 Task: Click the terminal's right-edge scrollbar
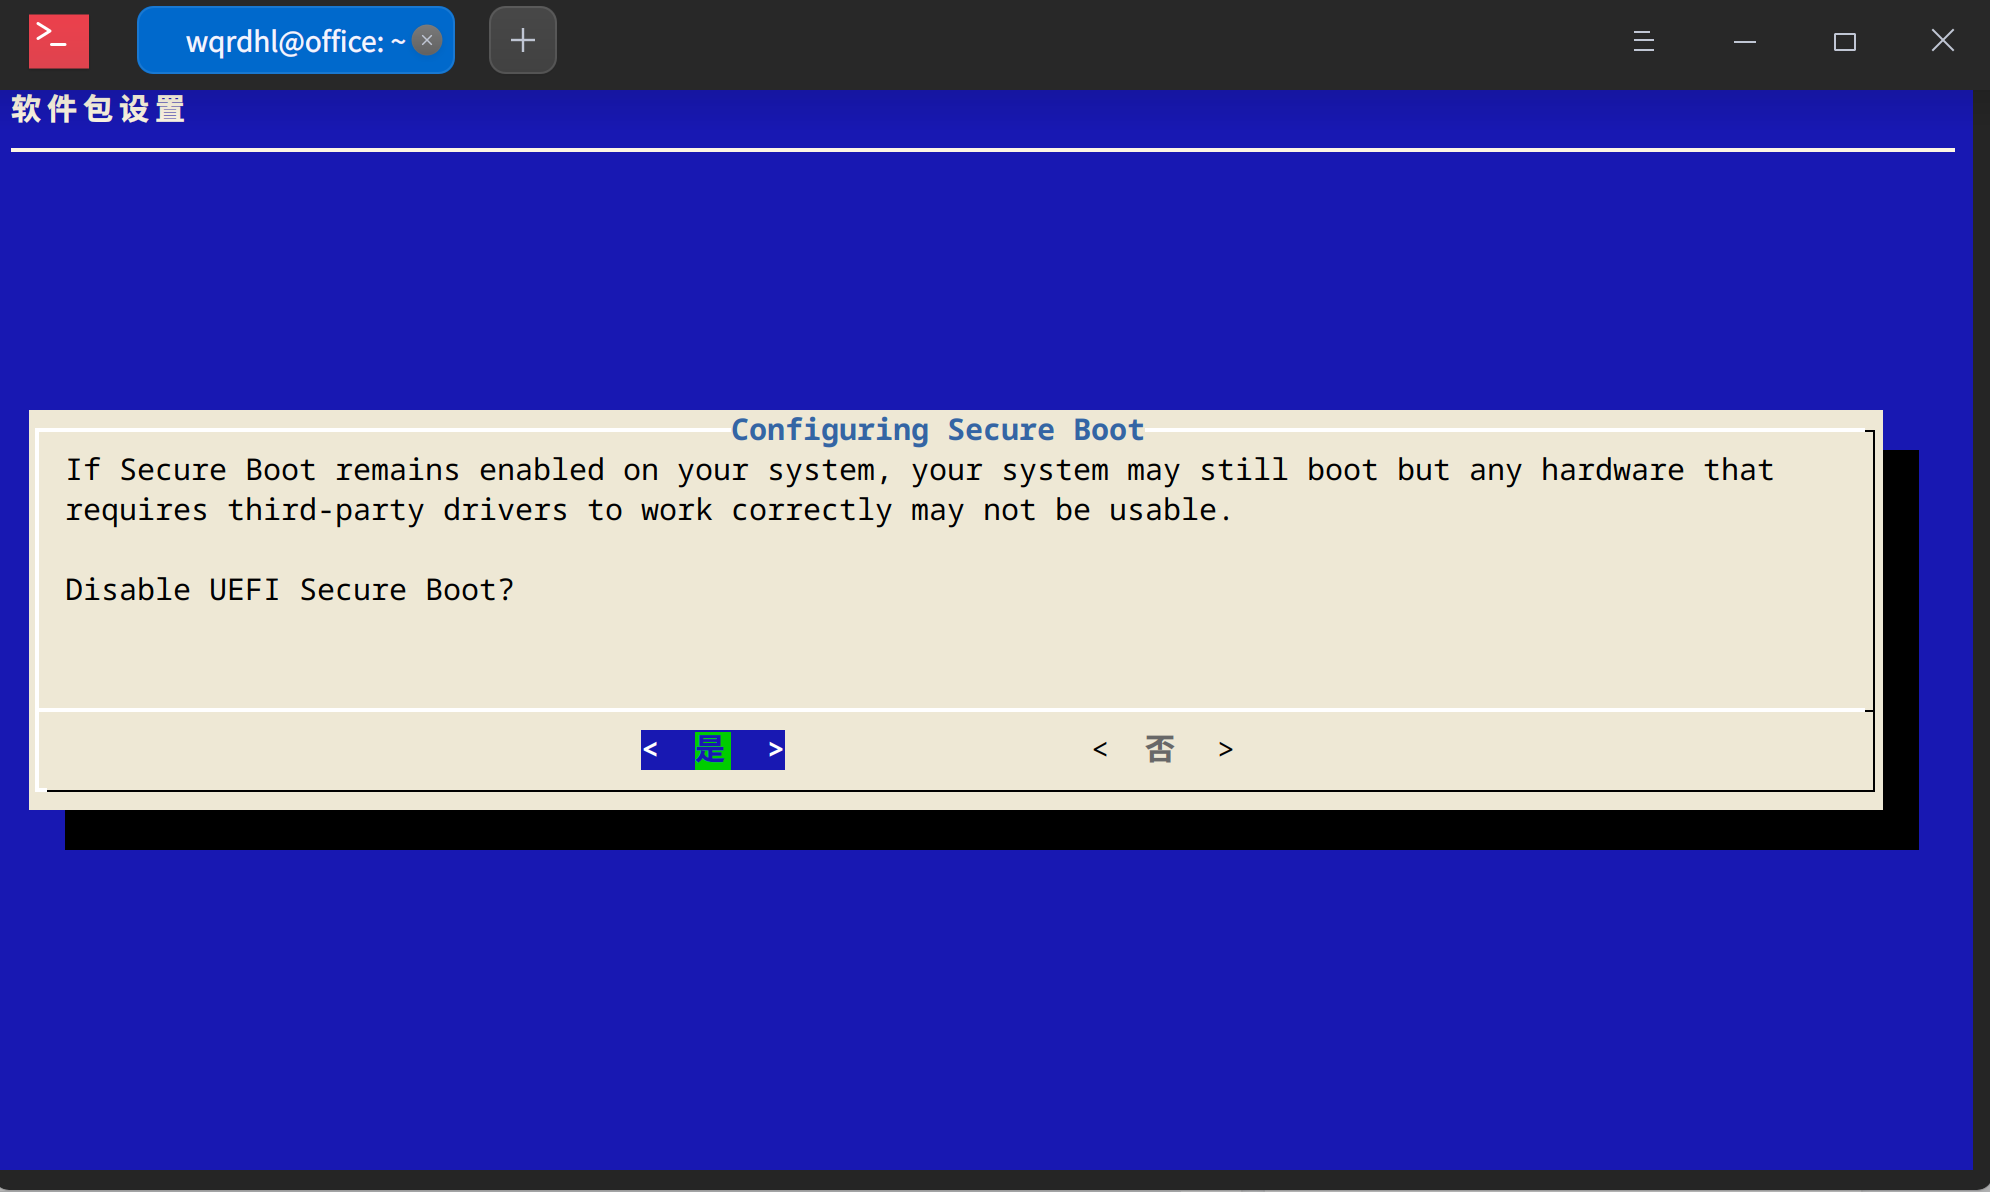click(1981, 628)
